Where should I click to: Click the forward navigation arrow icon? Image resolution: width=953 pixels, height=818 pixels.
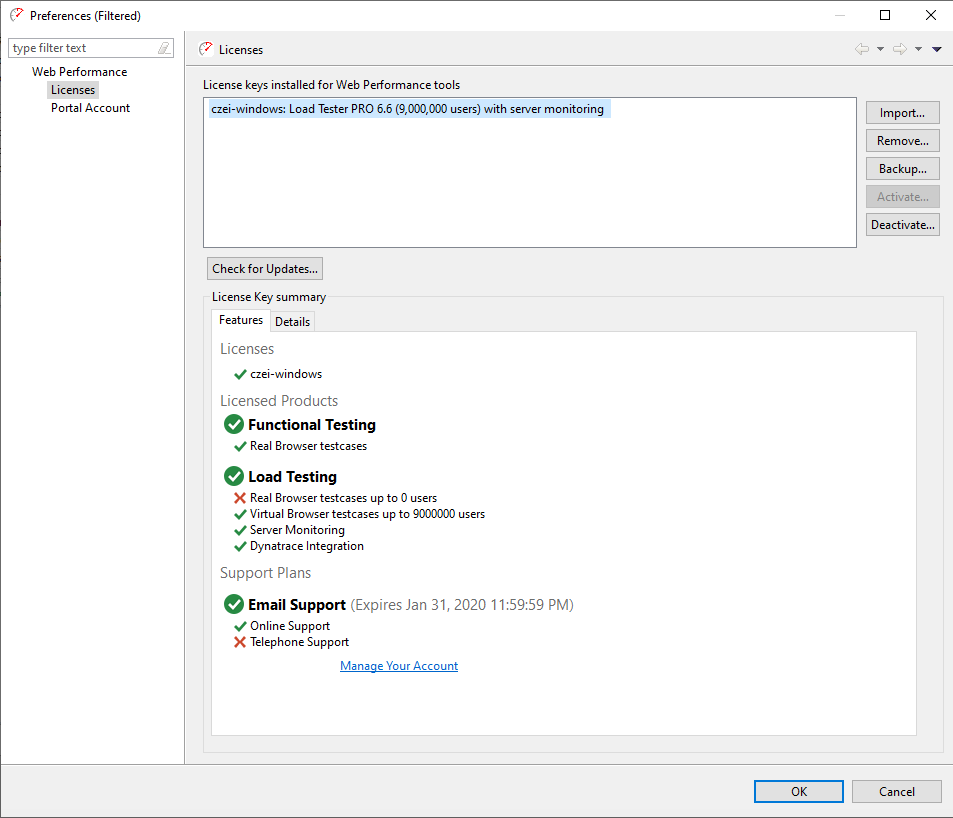click(x=900, y=49)
